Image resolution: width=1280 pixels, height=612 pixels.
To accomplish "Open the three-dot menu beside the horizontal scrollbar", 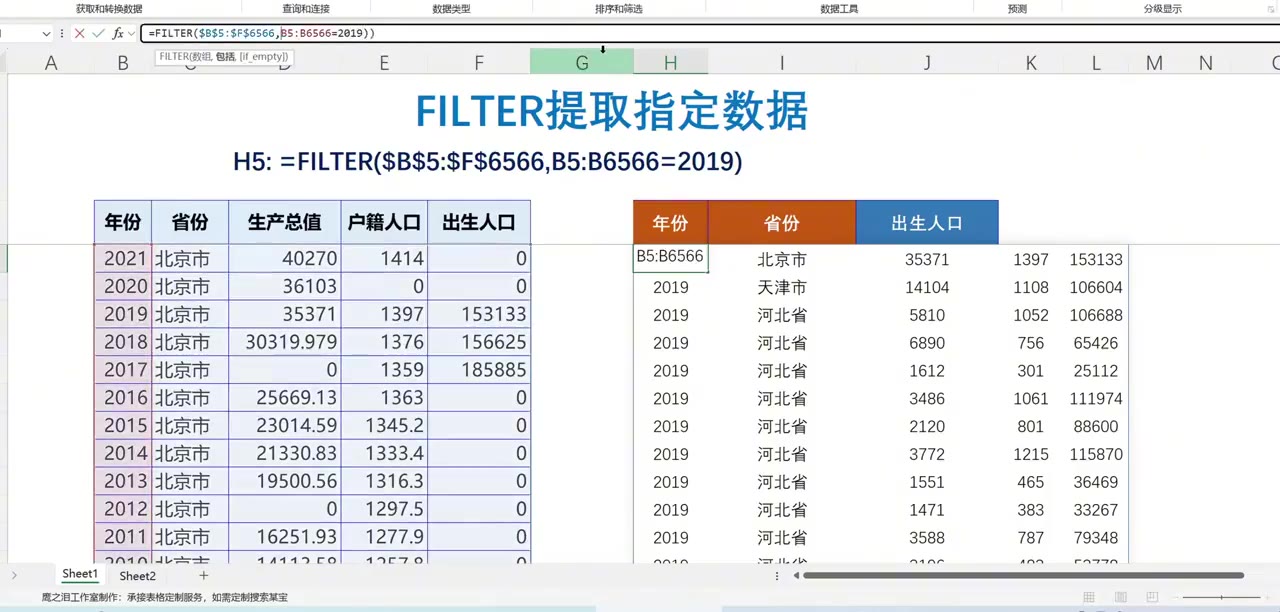I will coord(777,575).
